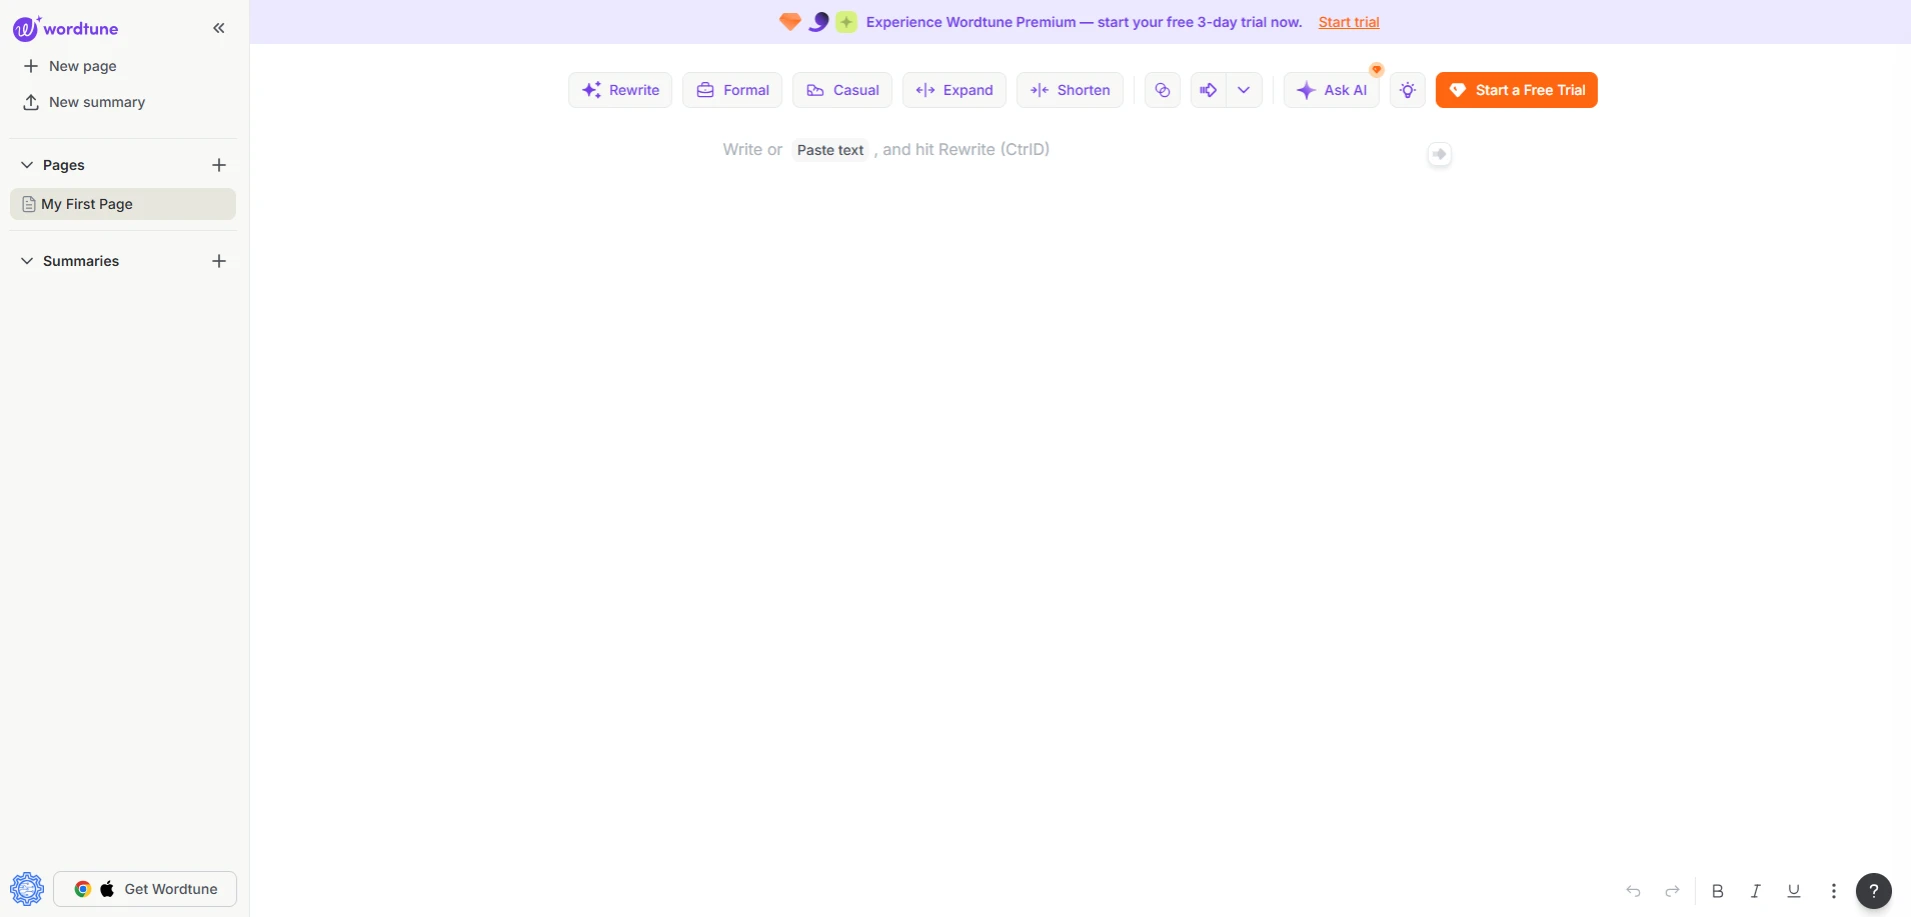This screenshot has height=917, width=1911.
Task: Click the lightbulb icon
Action: tap(1408, 90)
